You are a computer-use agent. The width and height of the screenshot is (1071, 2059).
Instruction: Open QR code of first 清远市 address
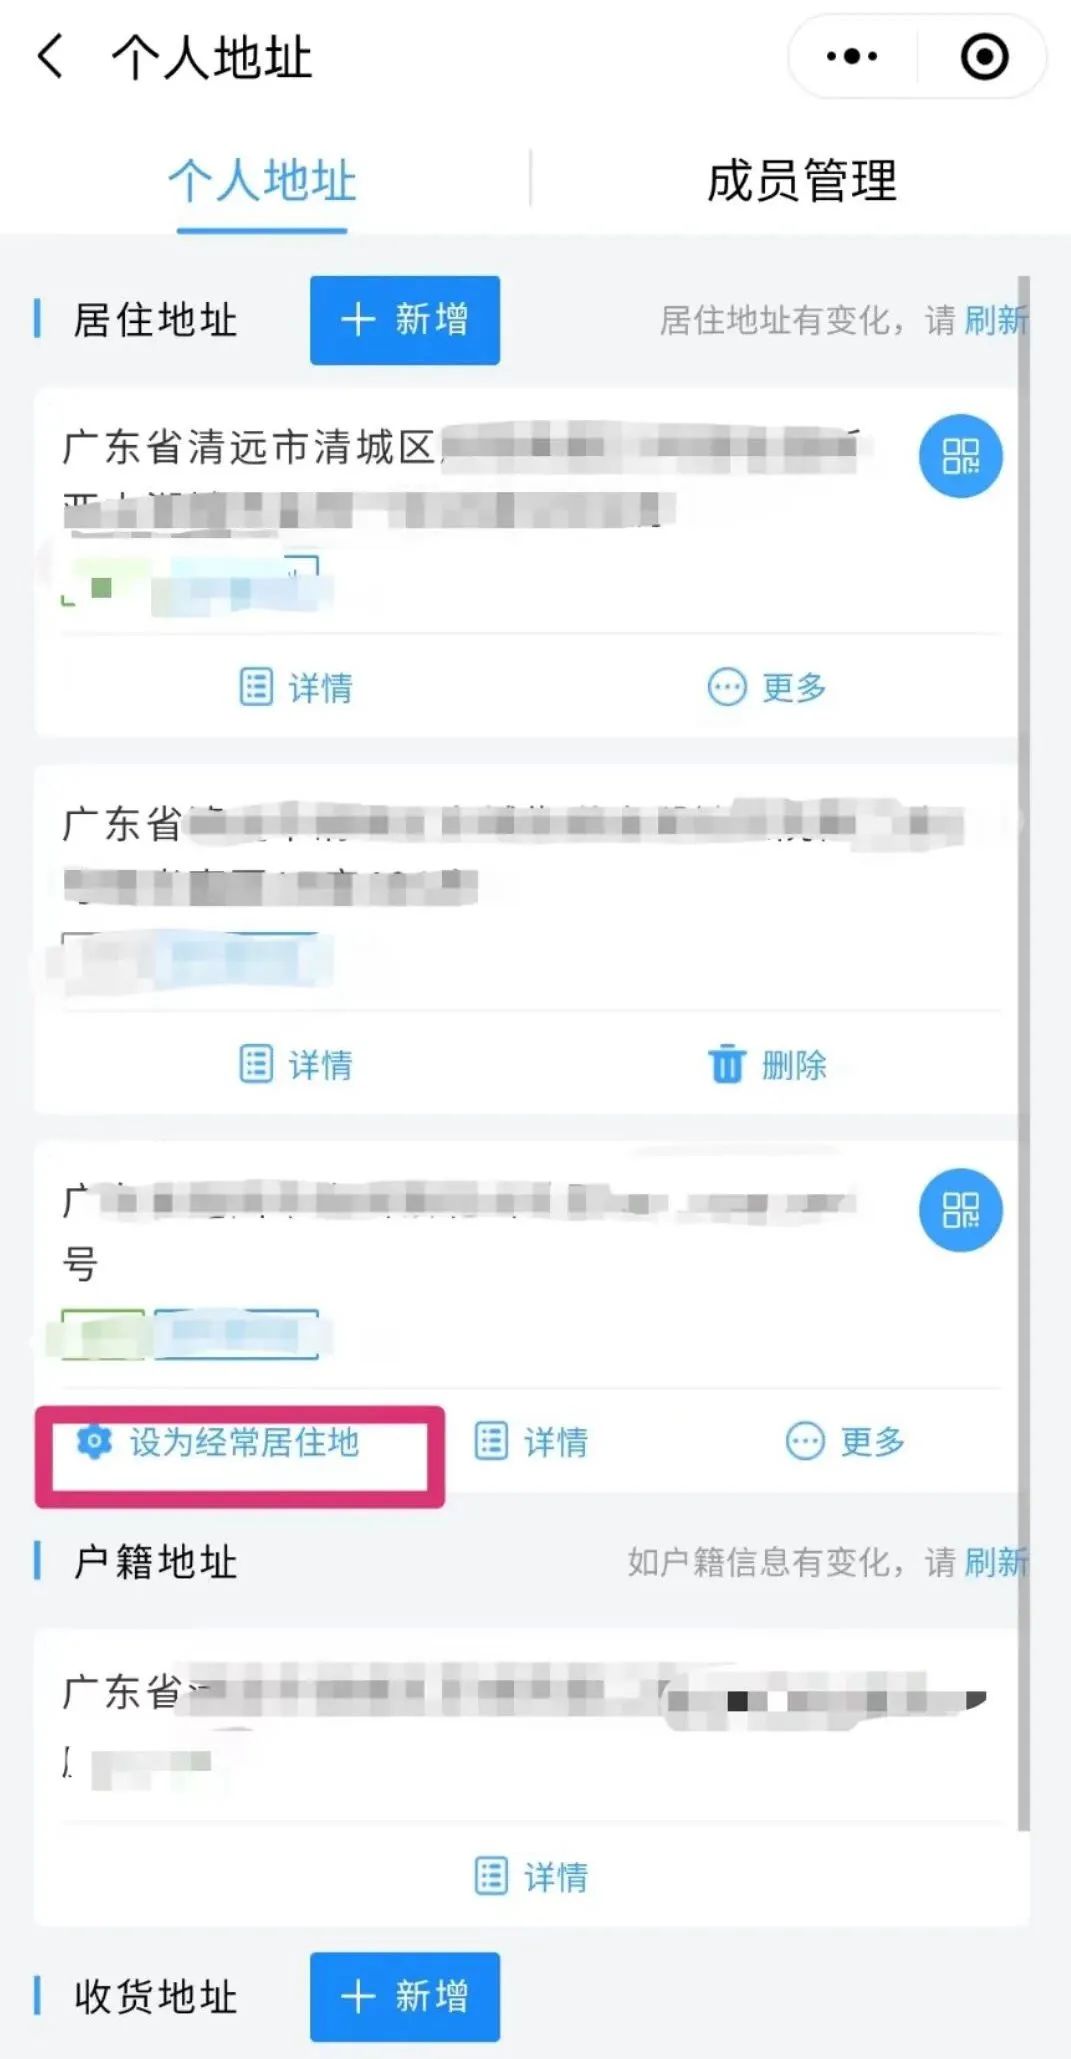click(960, 456)
